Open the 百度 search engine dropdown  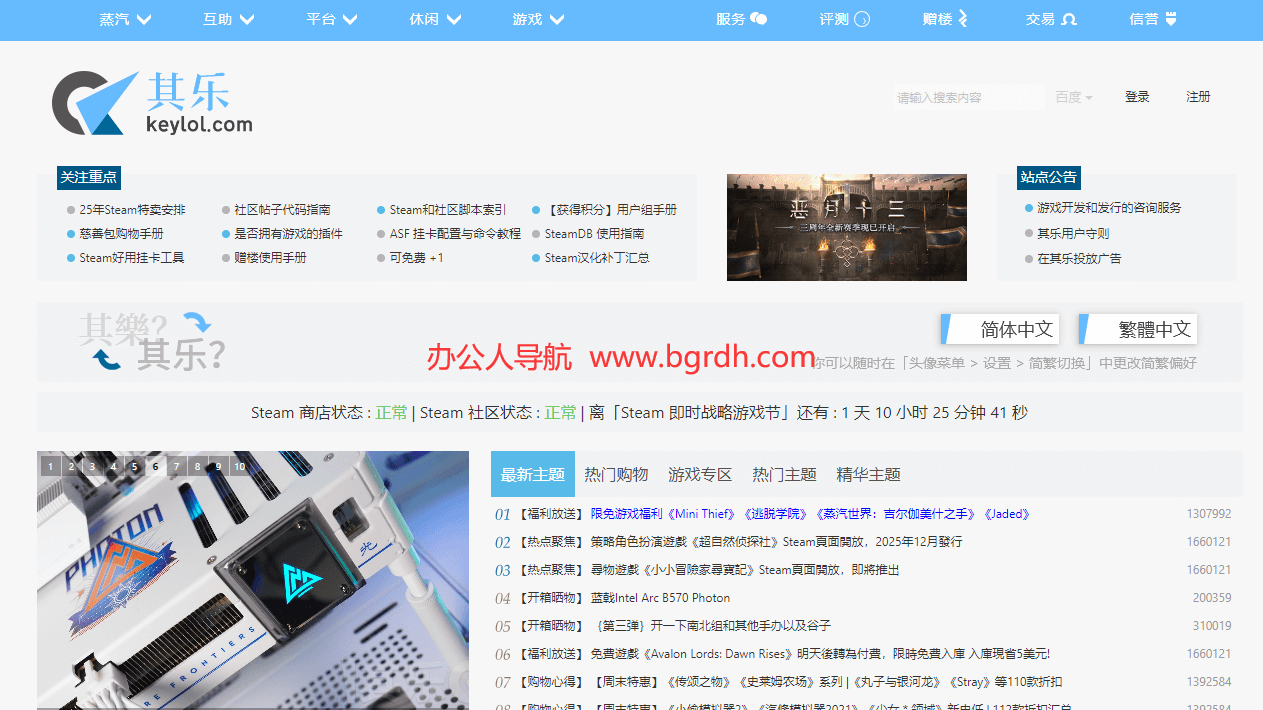[x=1073, y=97]
